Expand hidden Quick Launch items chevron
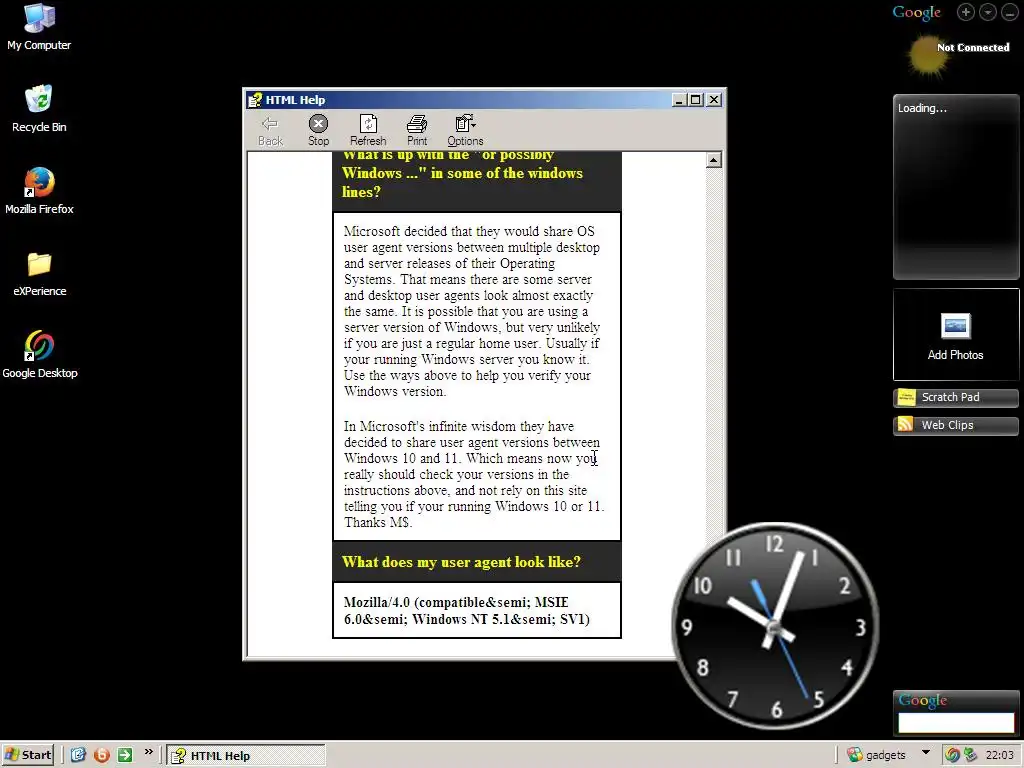 tap(148, 752)
